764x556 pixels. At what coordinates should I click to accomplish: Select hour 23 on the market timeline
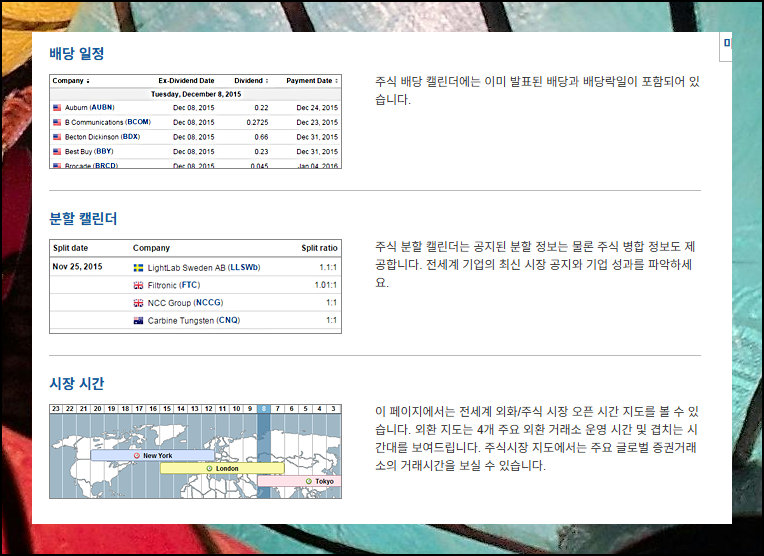[x=56, y=409]
